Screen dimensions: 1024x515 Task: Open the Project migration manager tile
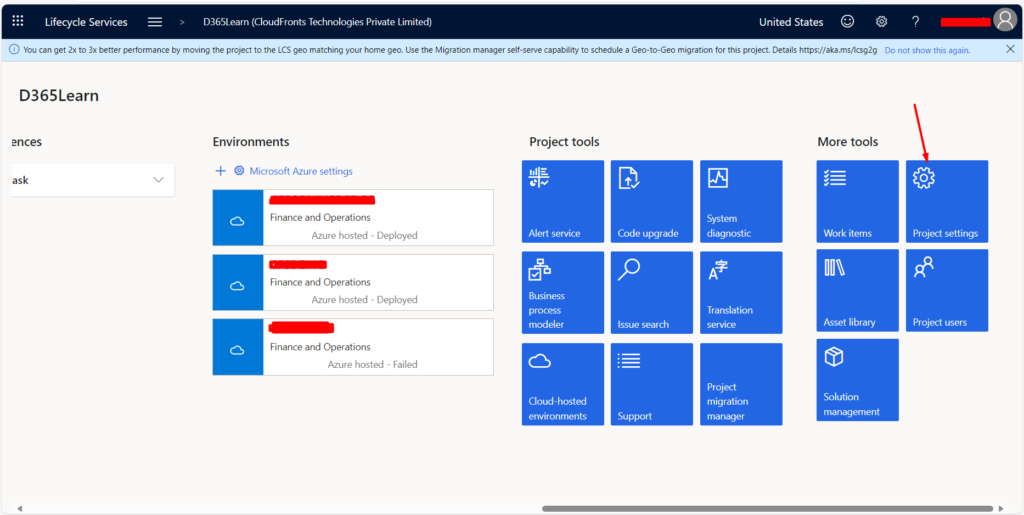741,384
